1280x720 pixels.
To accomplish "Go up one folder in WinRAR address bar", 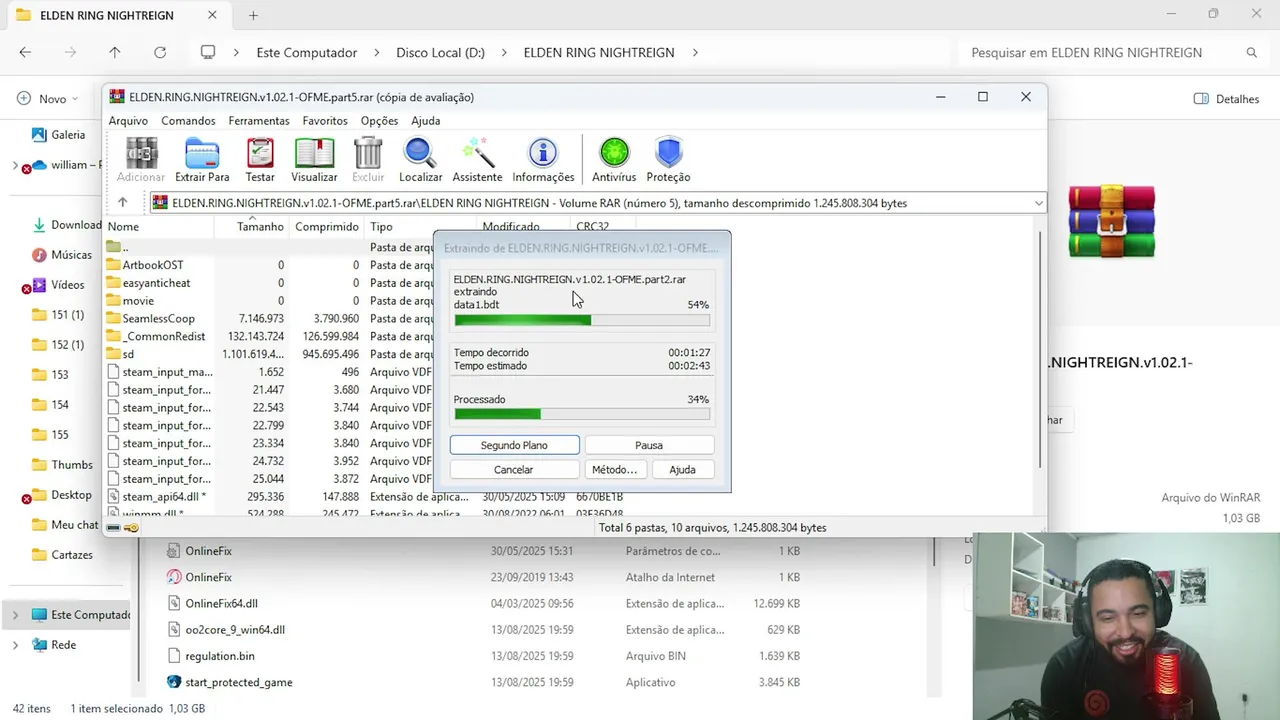I will (x=122, y=202).
